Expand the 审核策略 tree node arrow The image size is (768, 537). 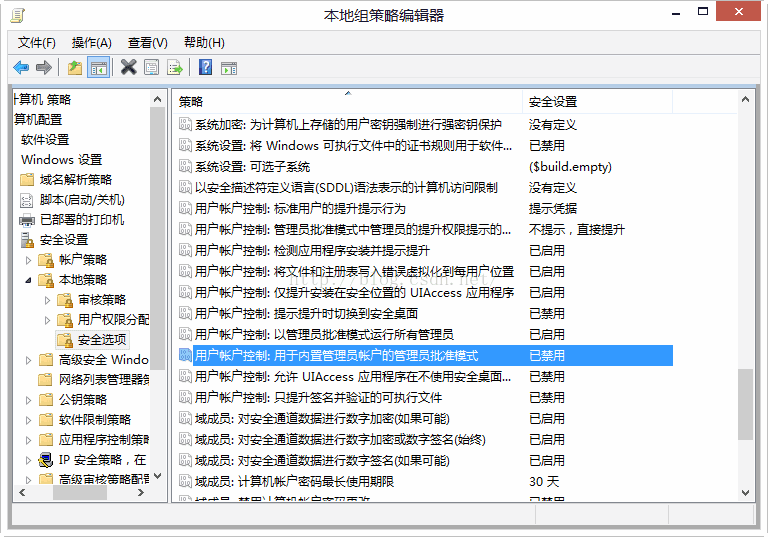pos(48,300)
